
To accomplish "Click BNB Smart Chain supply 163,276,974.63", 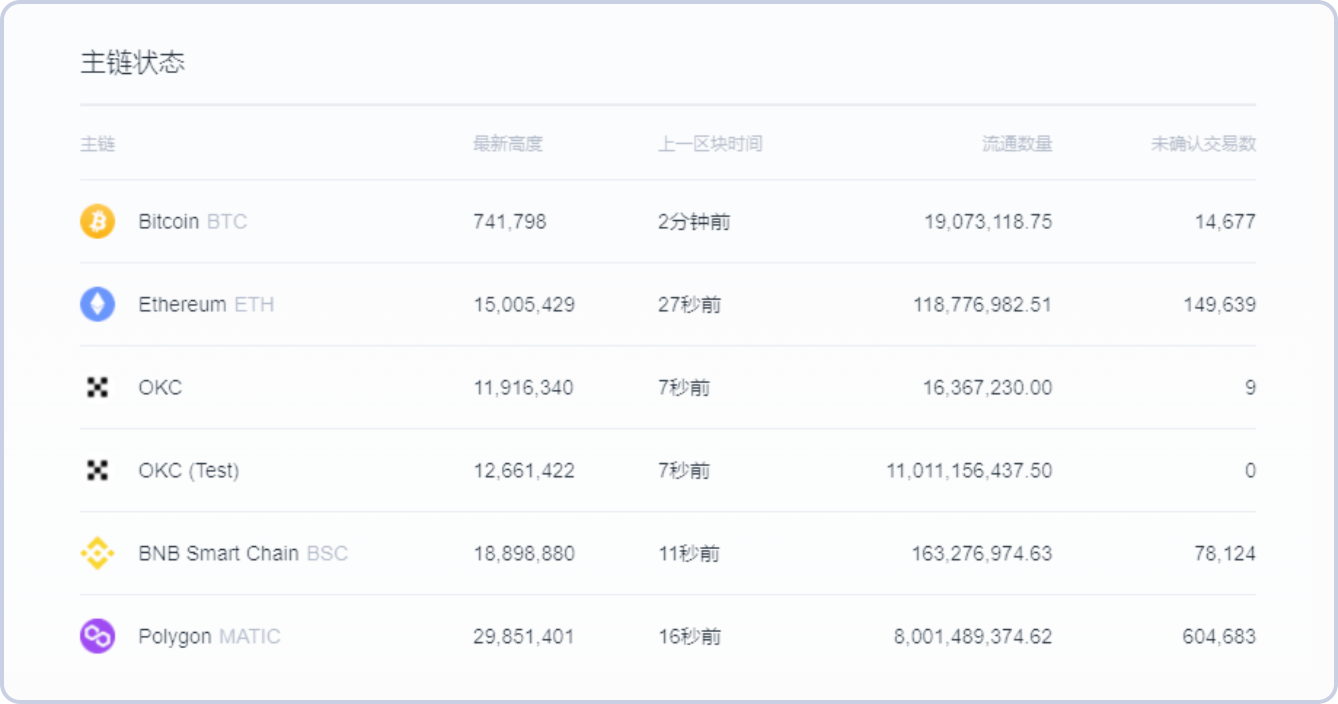I will pos(982,553).
